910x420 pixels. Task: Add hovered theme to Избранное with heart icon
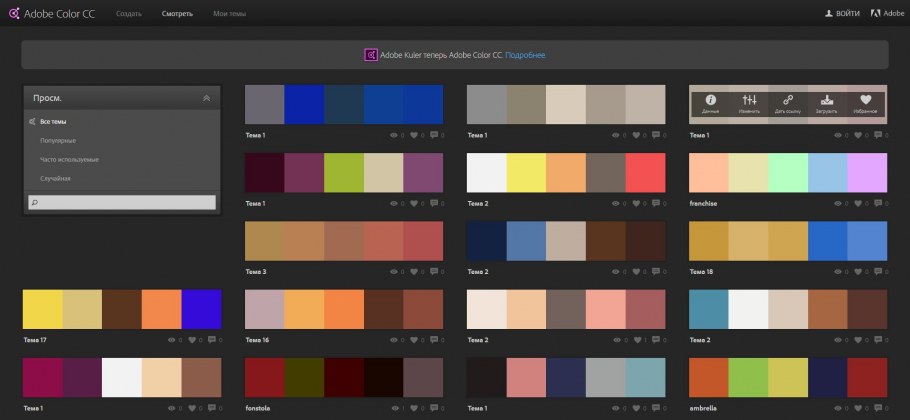pyautogui.click(x=866, y=100)
